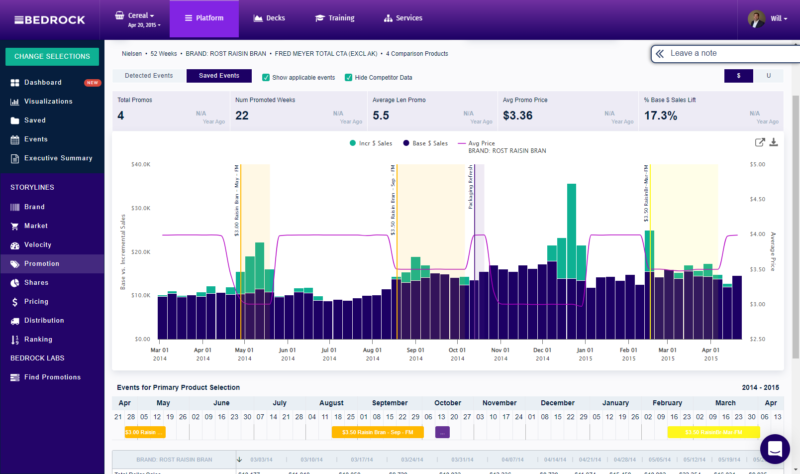
Task: Click the $3.00 Raisin event bar
Action: [145, 432]
